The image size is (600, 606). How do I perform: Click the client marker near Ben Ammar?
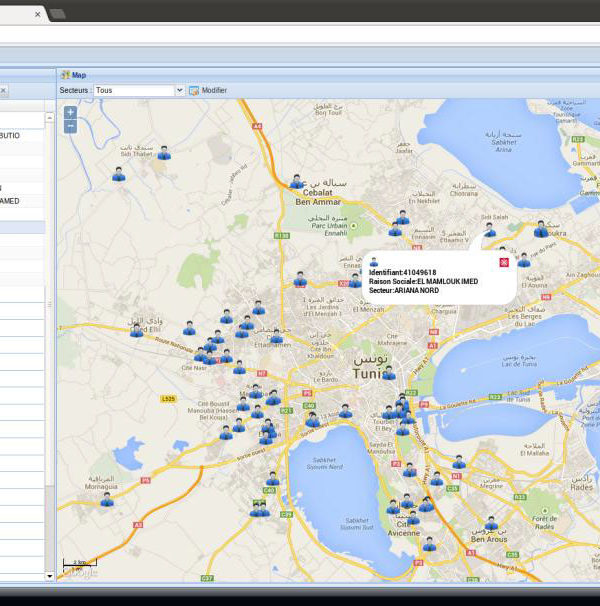[297, 181]
